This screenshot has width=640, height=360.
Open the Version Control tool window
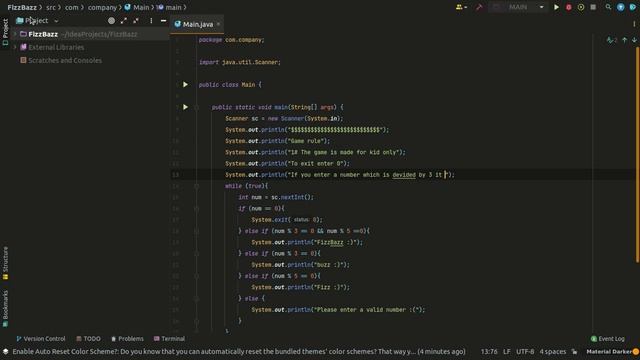[x=40, y=338]
